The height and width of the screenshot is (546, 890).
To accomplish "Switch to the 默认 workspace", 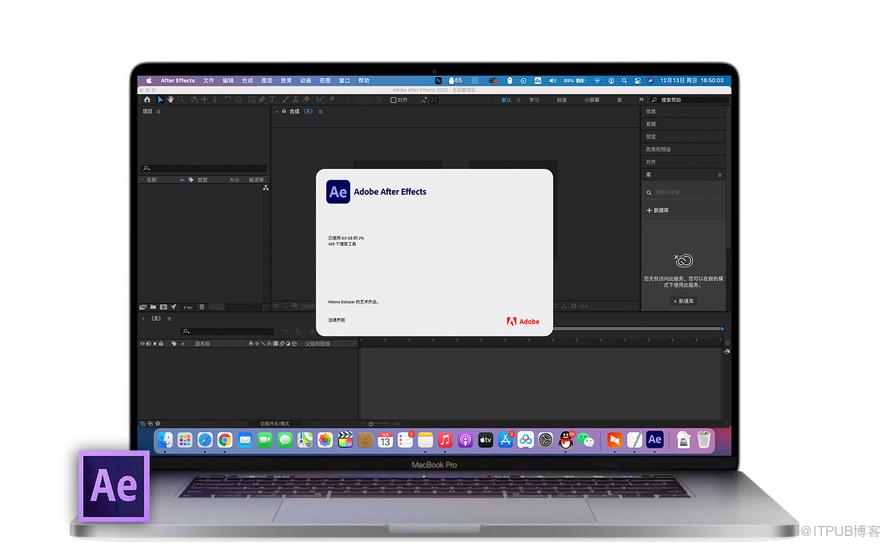I will 506,100.
